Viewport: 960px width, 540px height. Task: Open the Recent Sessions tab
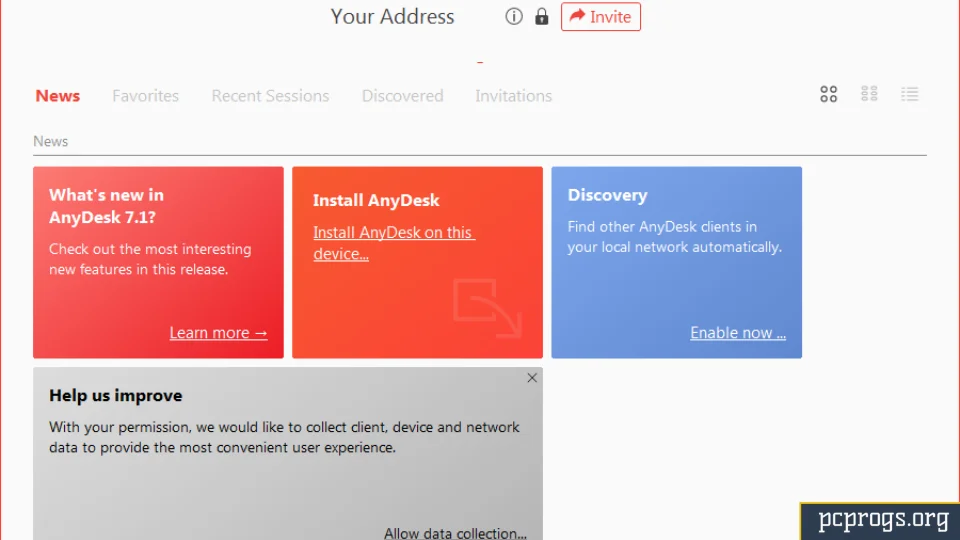pyautogui.click(x=270, y=96)
